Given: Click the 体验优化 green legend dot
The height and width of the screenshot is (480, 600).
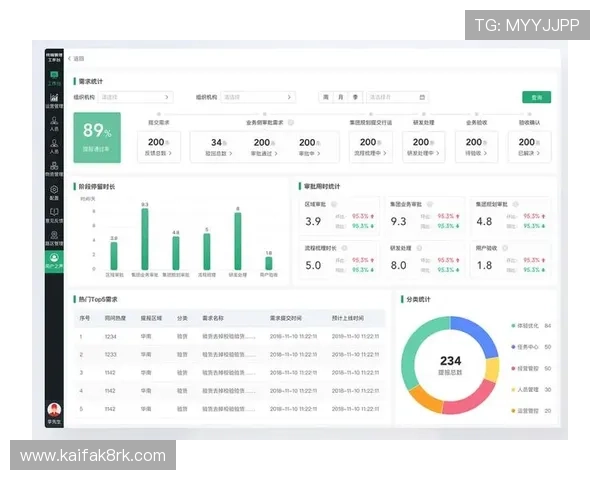Looking at the screenshot, I should (513, 326).
